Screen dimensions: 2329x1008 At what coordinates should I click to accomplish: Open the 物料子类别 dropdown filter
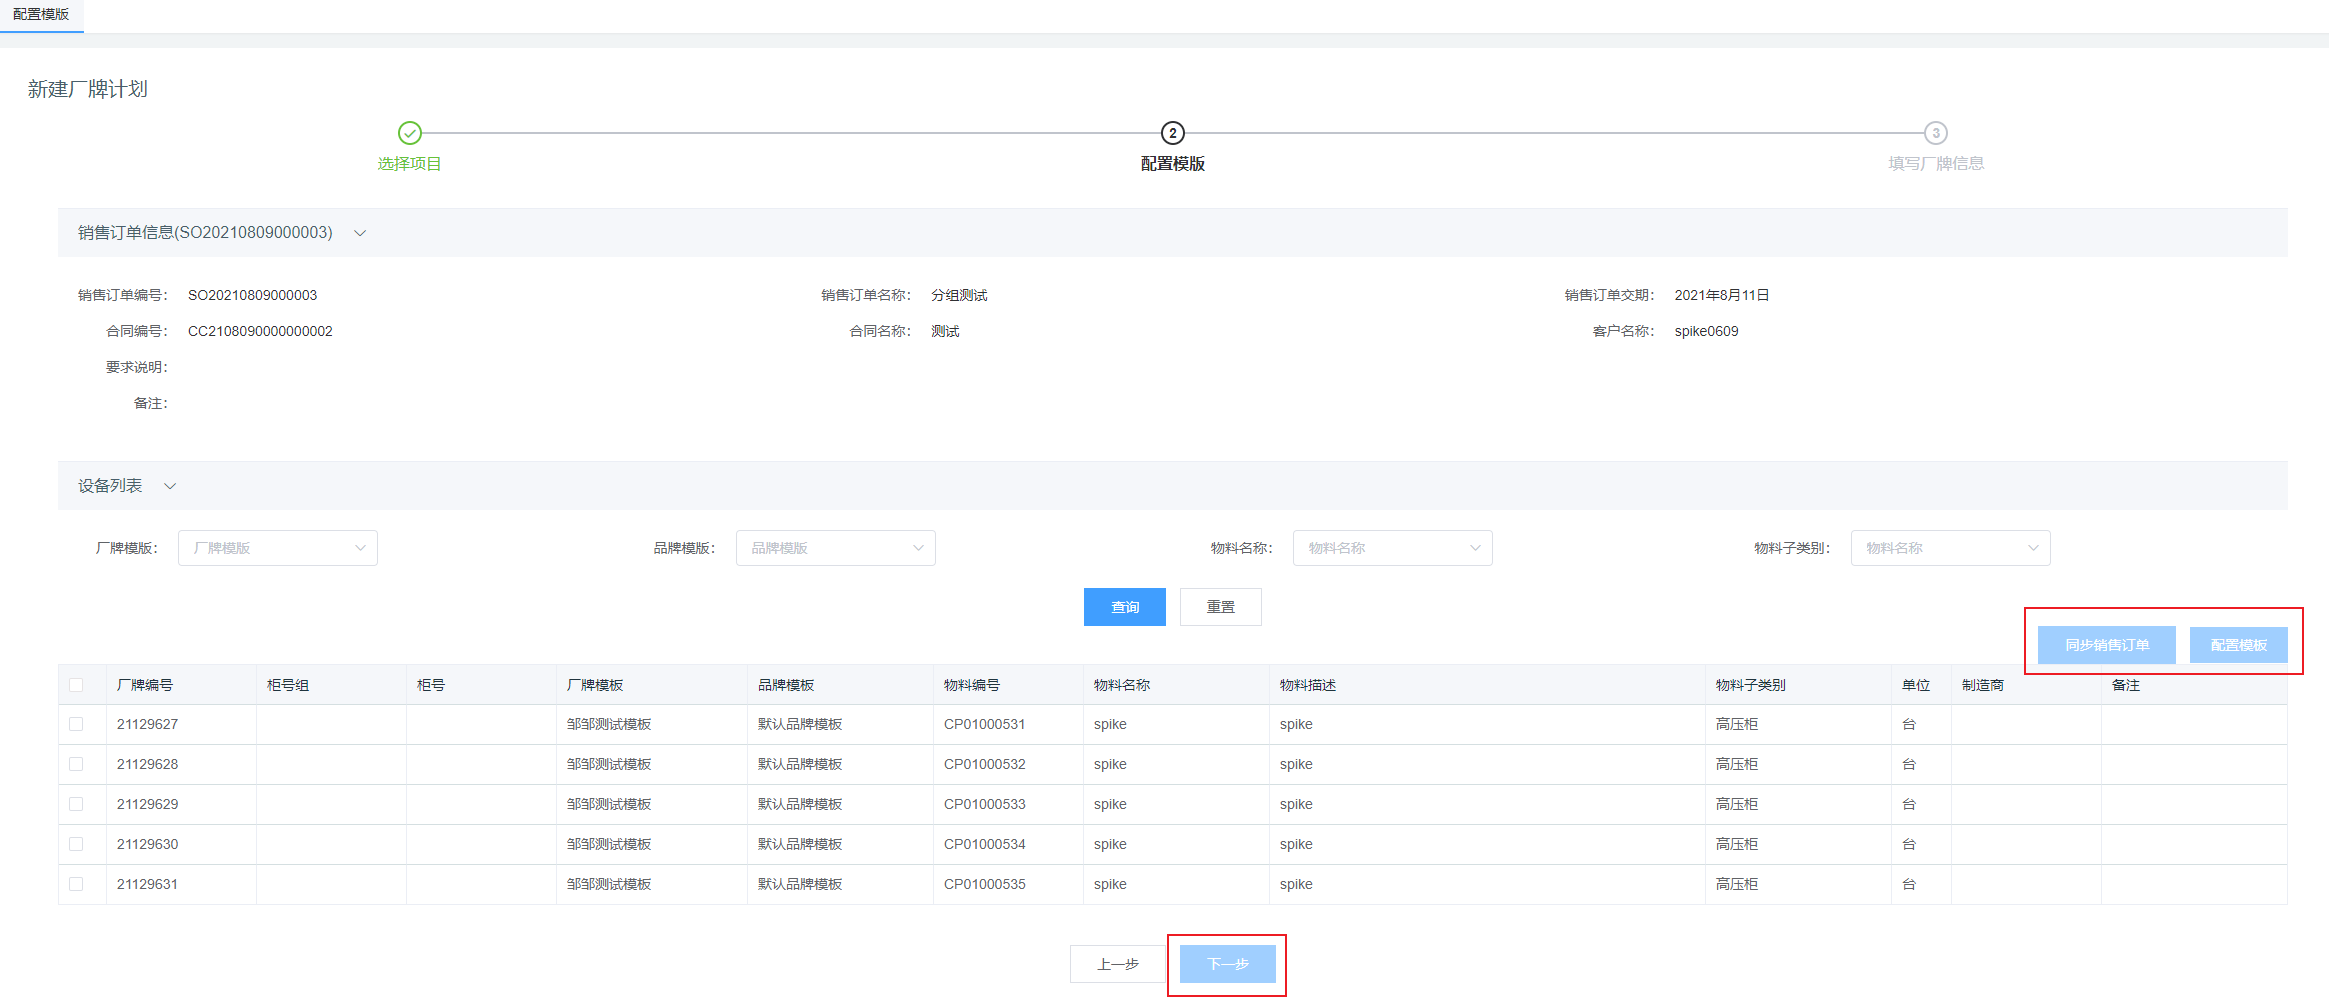[1950, 548]
